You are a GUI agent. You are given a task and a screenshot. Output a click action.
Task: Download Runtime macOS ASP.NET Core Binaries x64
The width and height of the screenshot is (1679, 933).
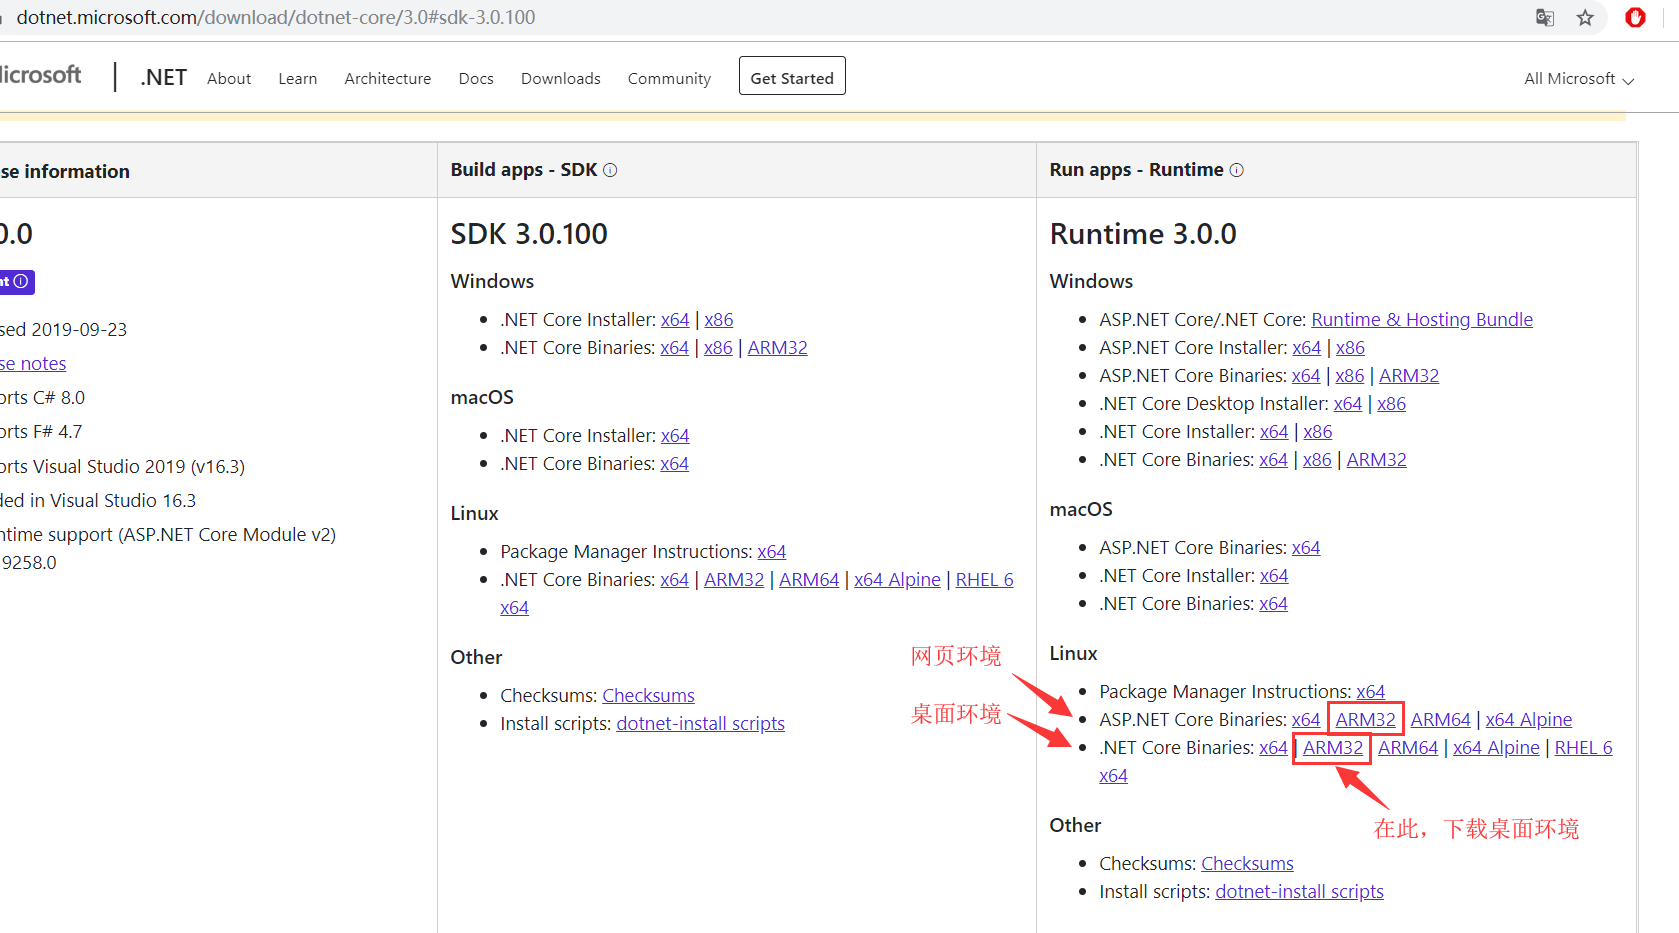point(1306,548)
